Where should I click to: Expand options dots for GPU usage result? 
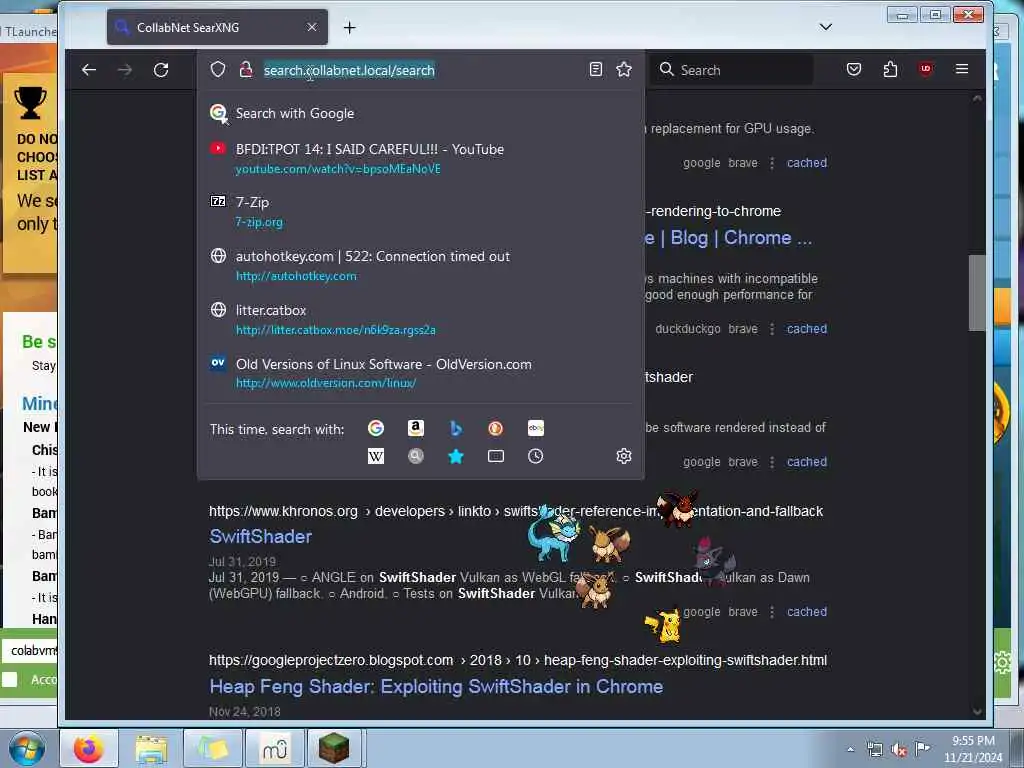click(x=772, y=163)
